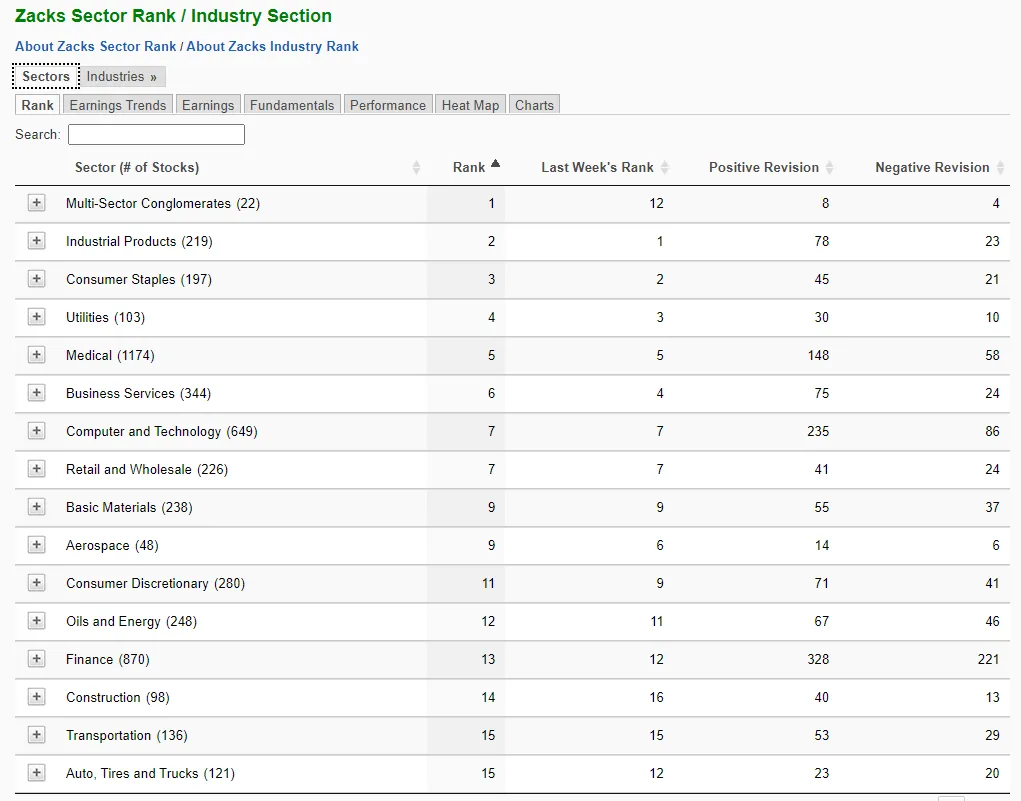Switch to the Industries tab
The height and width of the screenshot is (801, 1021).
121,76
